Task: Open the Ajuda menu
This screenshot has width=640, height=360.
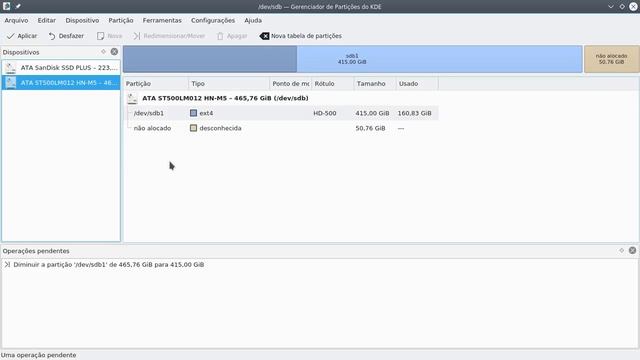Action: coord(253,20)
